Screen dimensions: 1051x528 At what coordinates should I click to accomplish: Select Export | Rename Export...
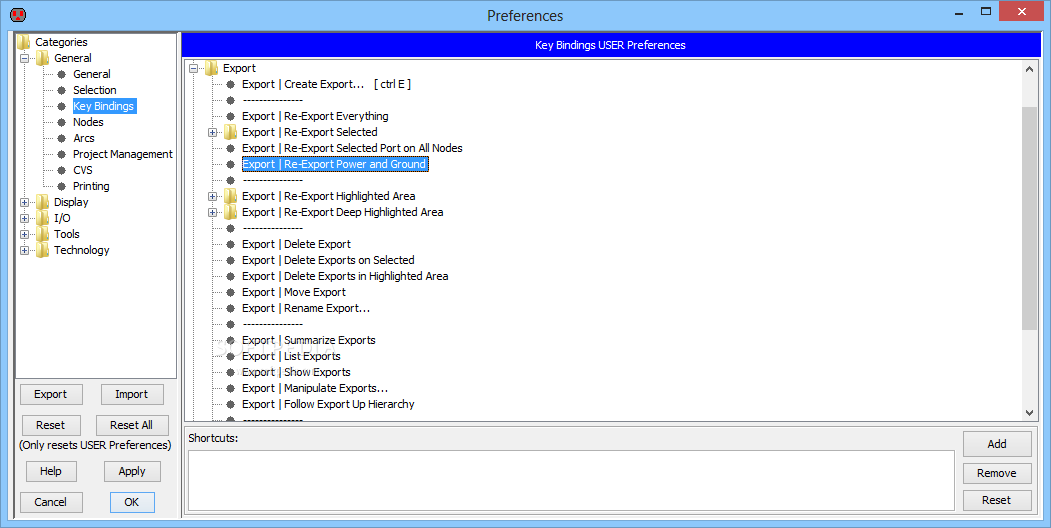pyautogui.click(x=306, y=308)
